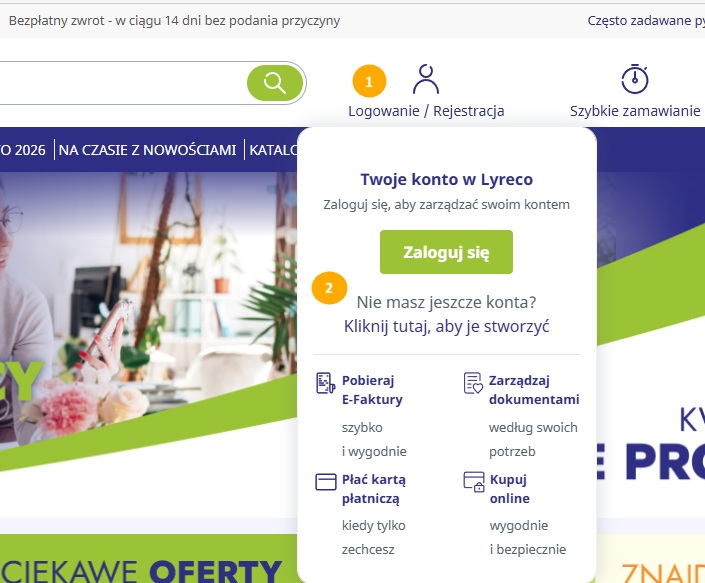Click 'Pobieraj E-Faktury' heading

[372, 390]
